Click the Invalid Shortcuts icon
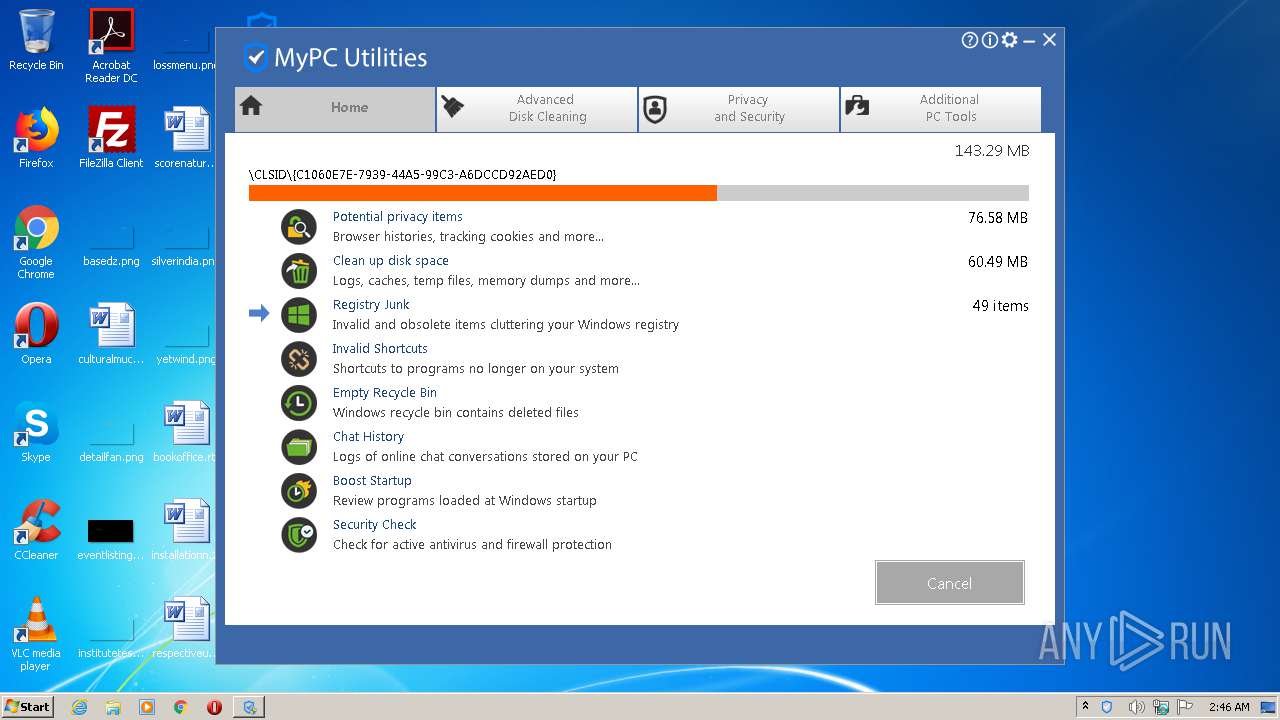1280x720 pixels. click(x=298, y=359)
